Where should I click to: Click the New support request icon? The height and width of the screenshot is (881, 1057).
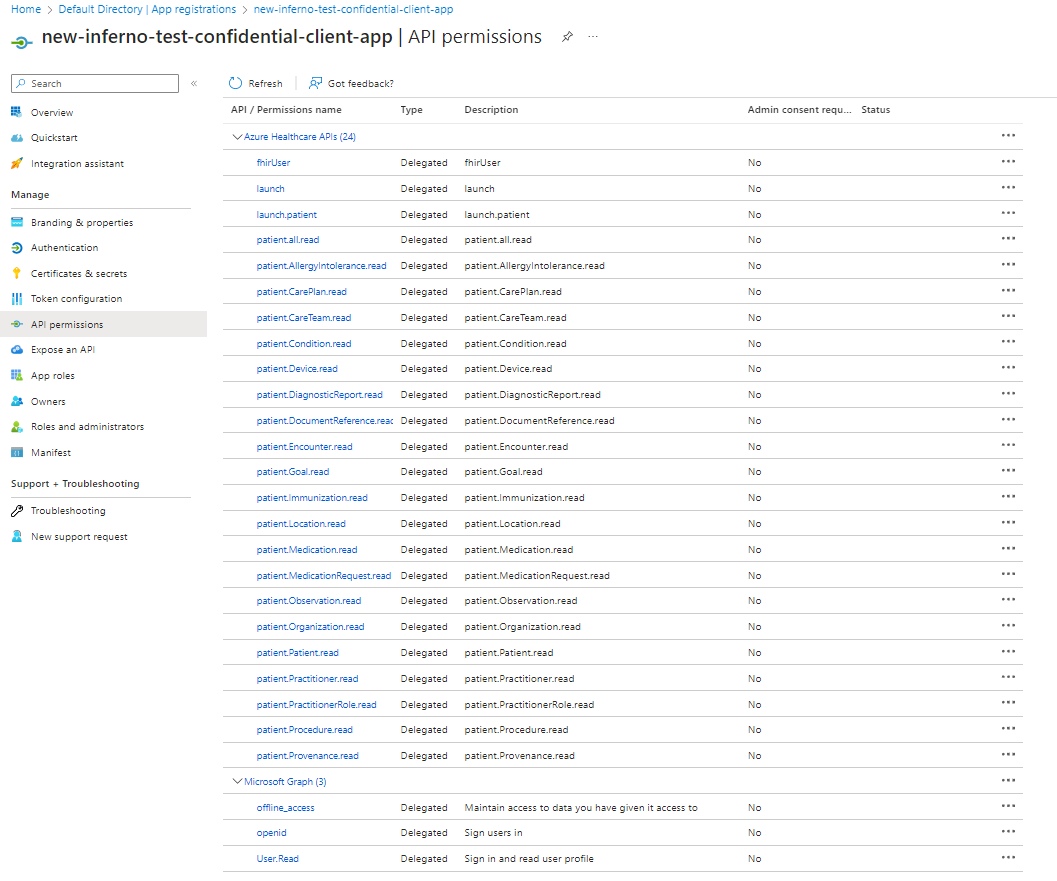(17, 537)
